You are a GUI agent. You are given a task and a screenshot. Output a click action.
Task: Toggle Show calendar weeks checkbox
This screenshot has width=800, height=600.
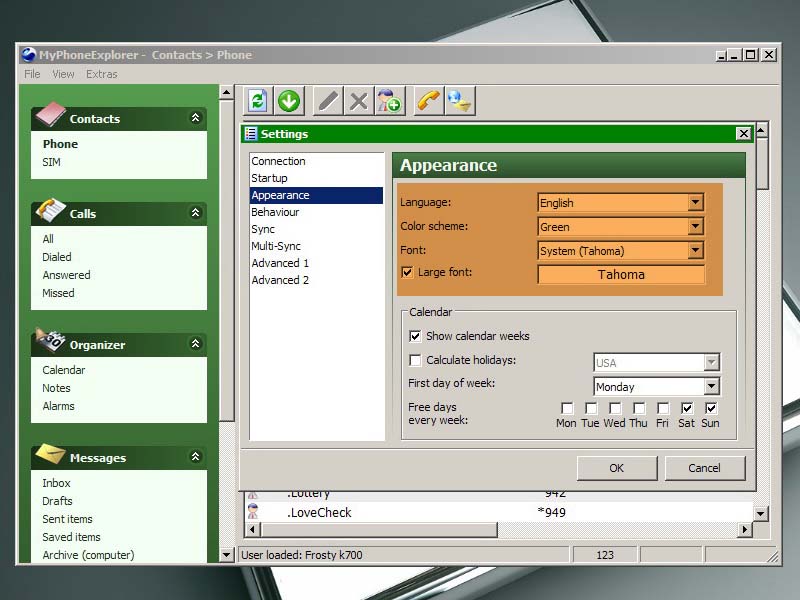click(x=415, y=336)
